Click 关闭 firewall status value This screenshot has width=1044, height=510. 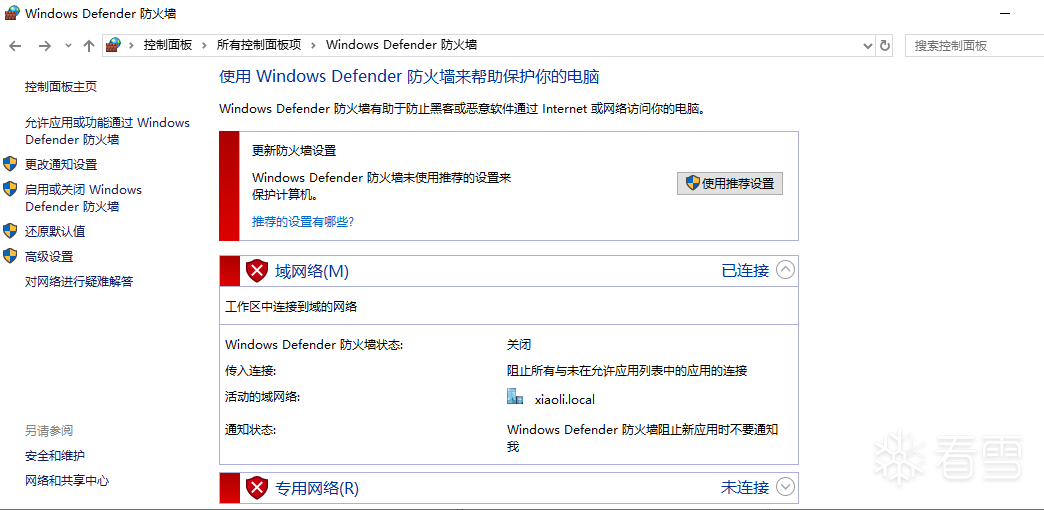click(519, 345)
